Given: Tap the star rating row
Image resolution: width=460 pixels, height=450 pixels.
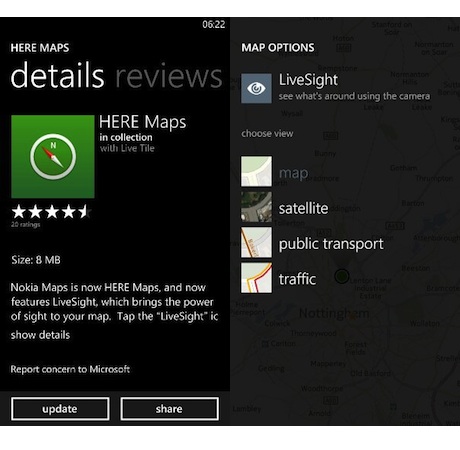Looking at the screenshot, I should point(51,212).
